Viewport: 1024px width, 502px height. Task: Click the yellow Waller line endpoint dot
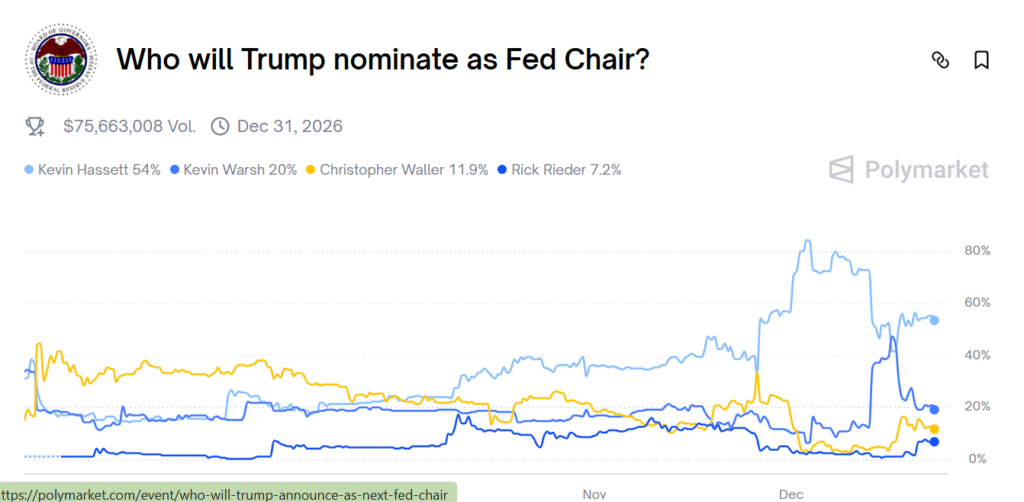pos(934,429)
